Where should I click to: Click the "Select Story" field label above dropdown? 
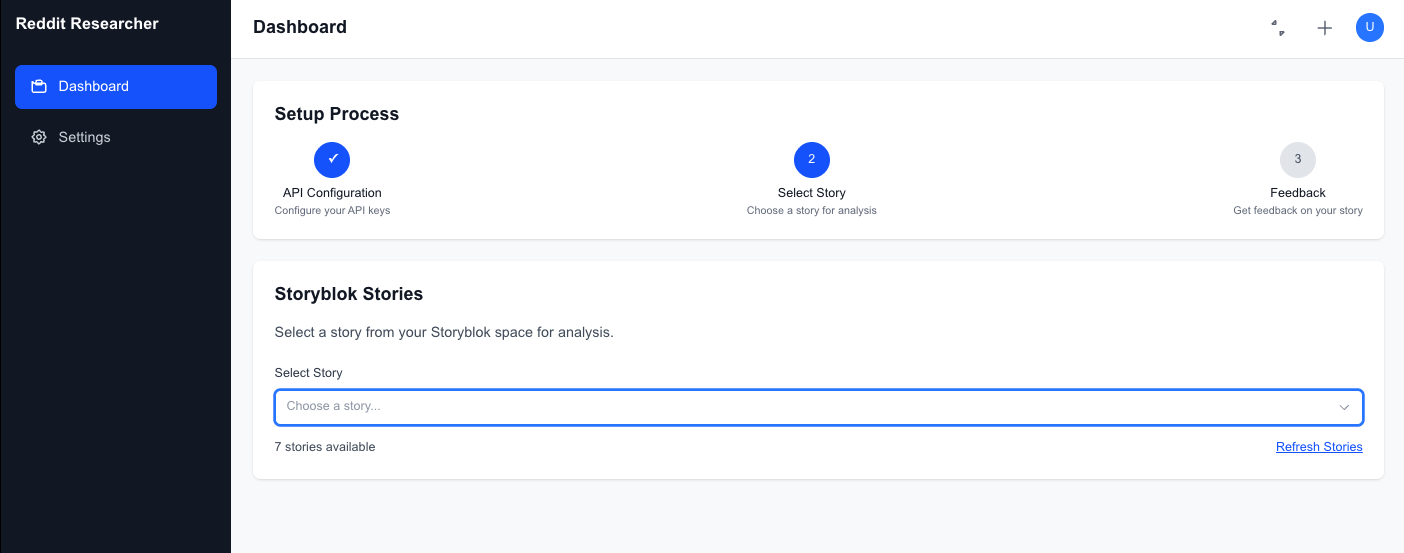(308, 373)
